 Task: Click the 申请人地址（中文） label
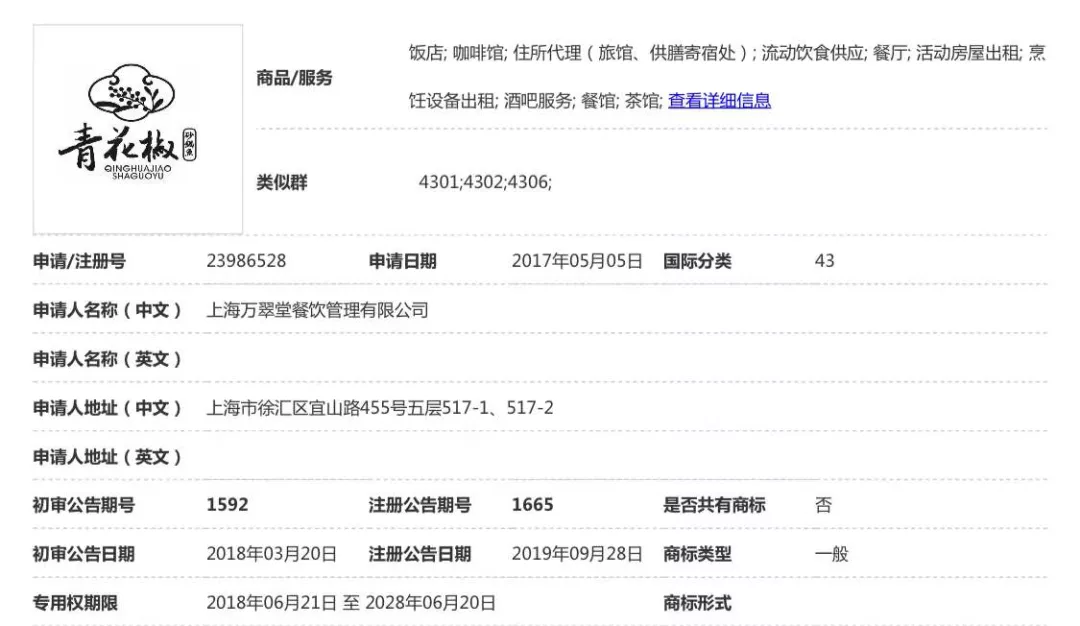click(107, 408)
